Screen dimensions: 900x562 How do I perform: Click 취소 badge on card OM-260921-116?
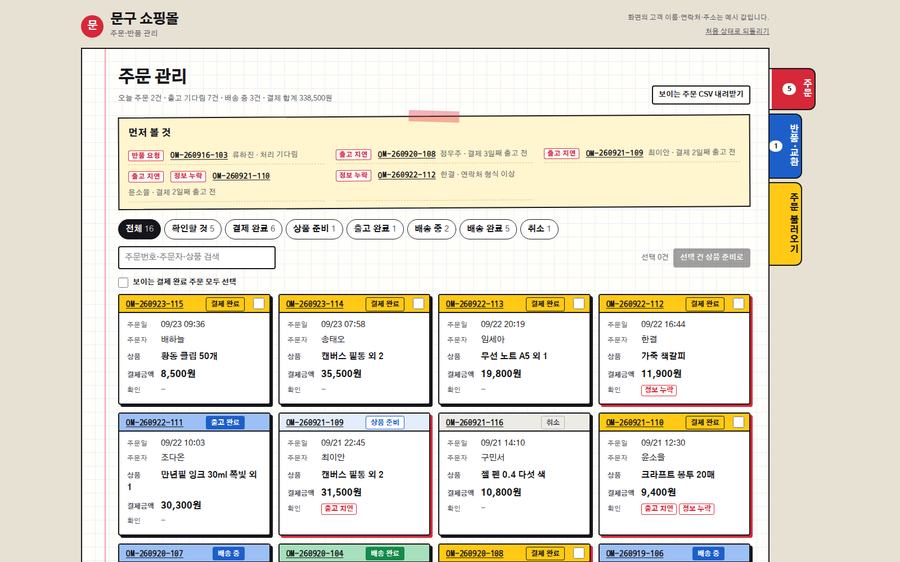[x=553, y=423]
